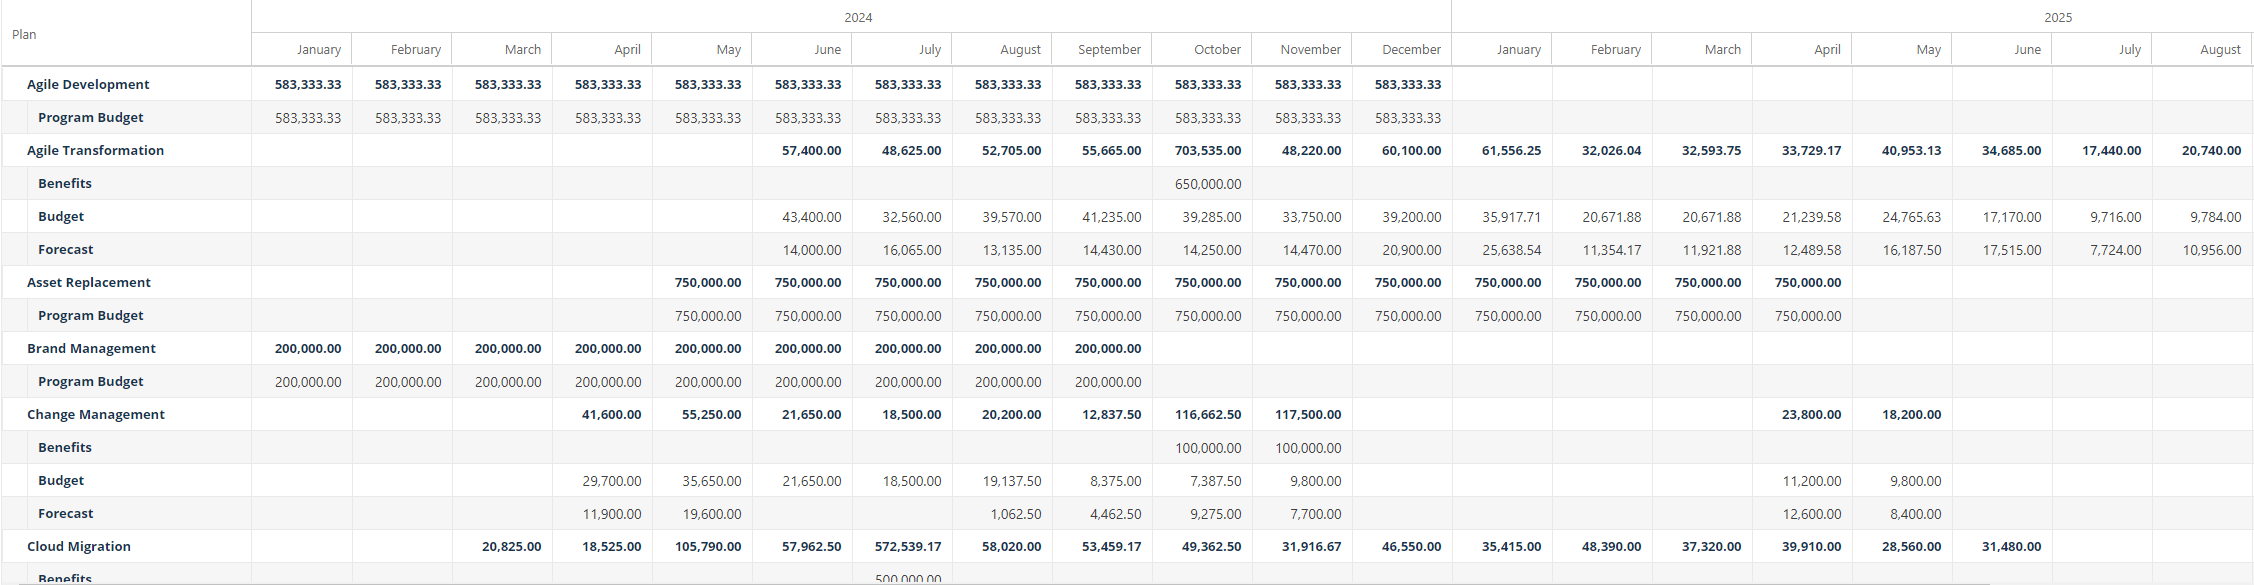The image size is (2254, 585).
Task: Select the Agile Development plan row
Action: 88,84
